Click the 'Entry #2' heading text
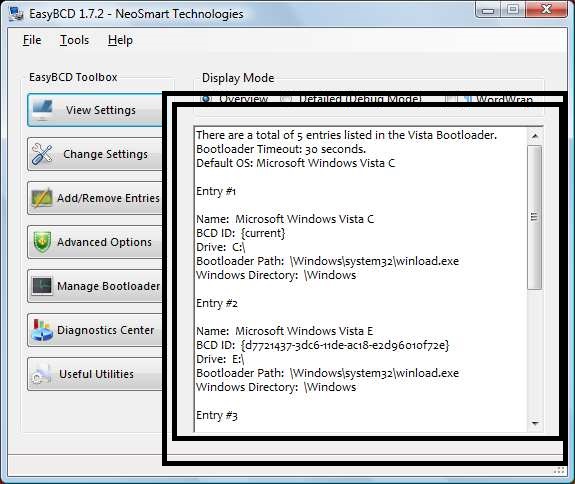 (x=217, y=303)
